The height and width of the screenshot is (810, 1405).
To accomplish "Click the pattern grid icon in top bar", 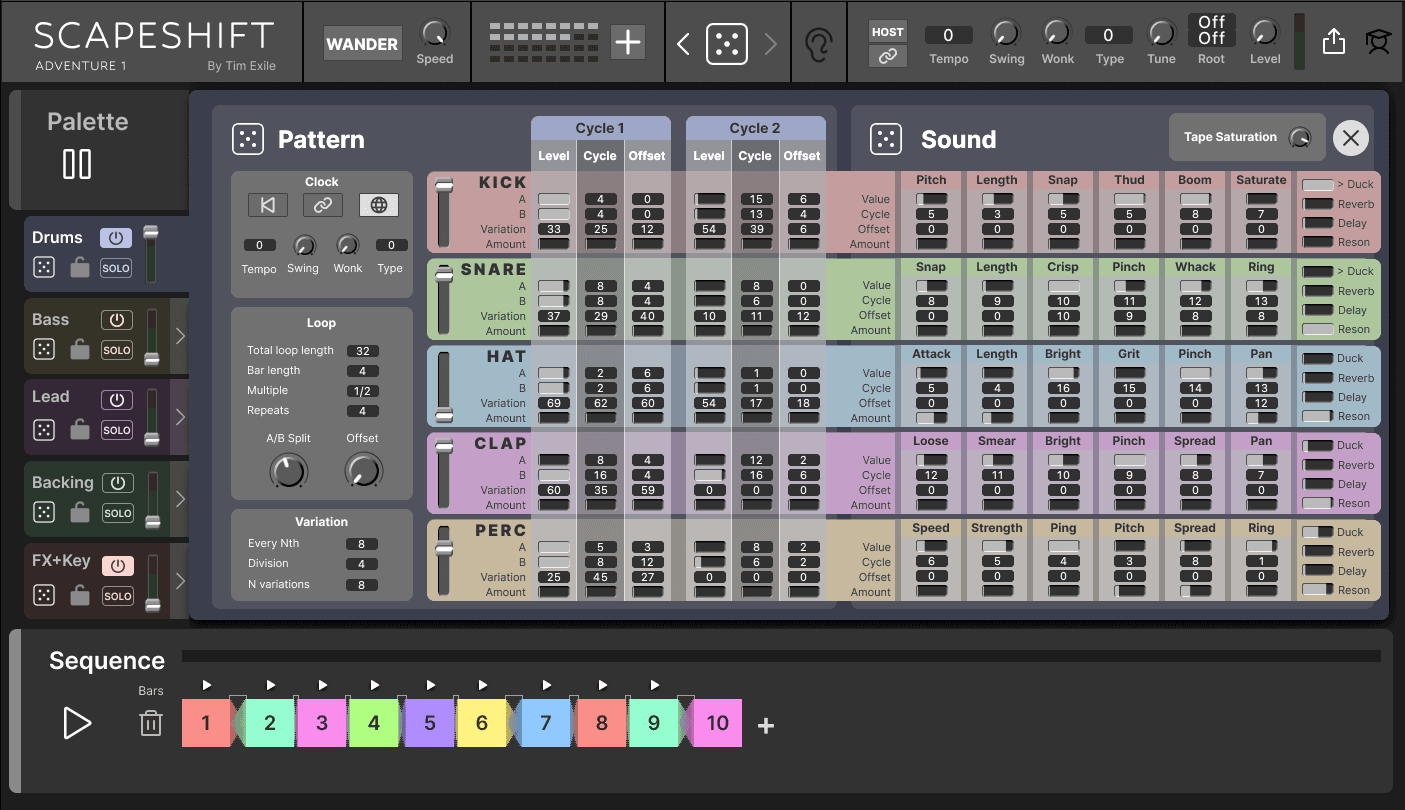I will (544, 41).
